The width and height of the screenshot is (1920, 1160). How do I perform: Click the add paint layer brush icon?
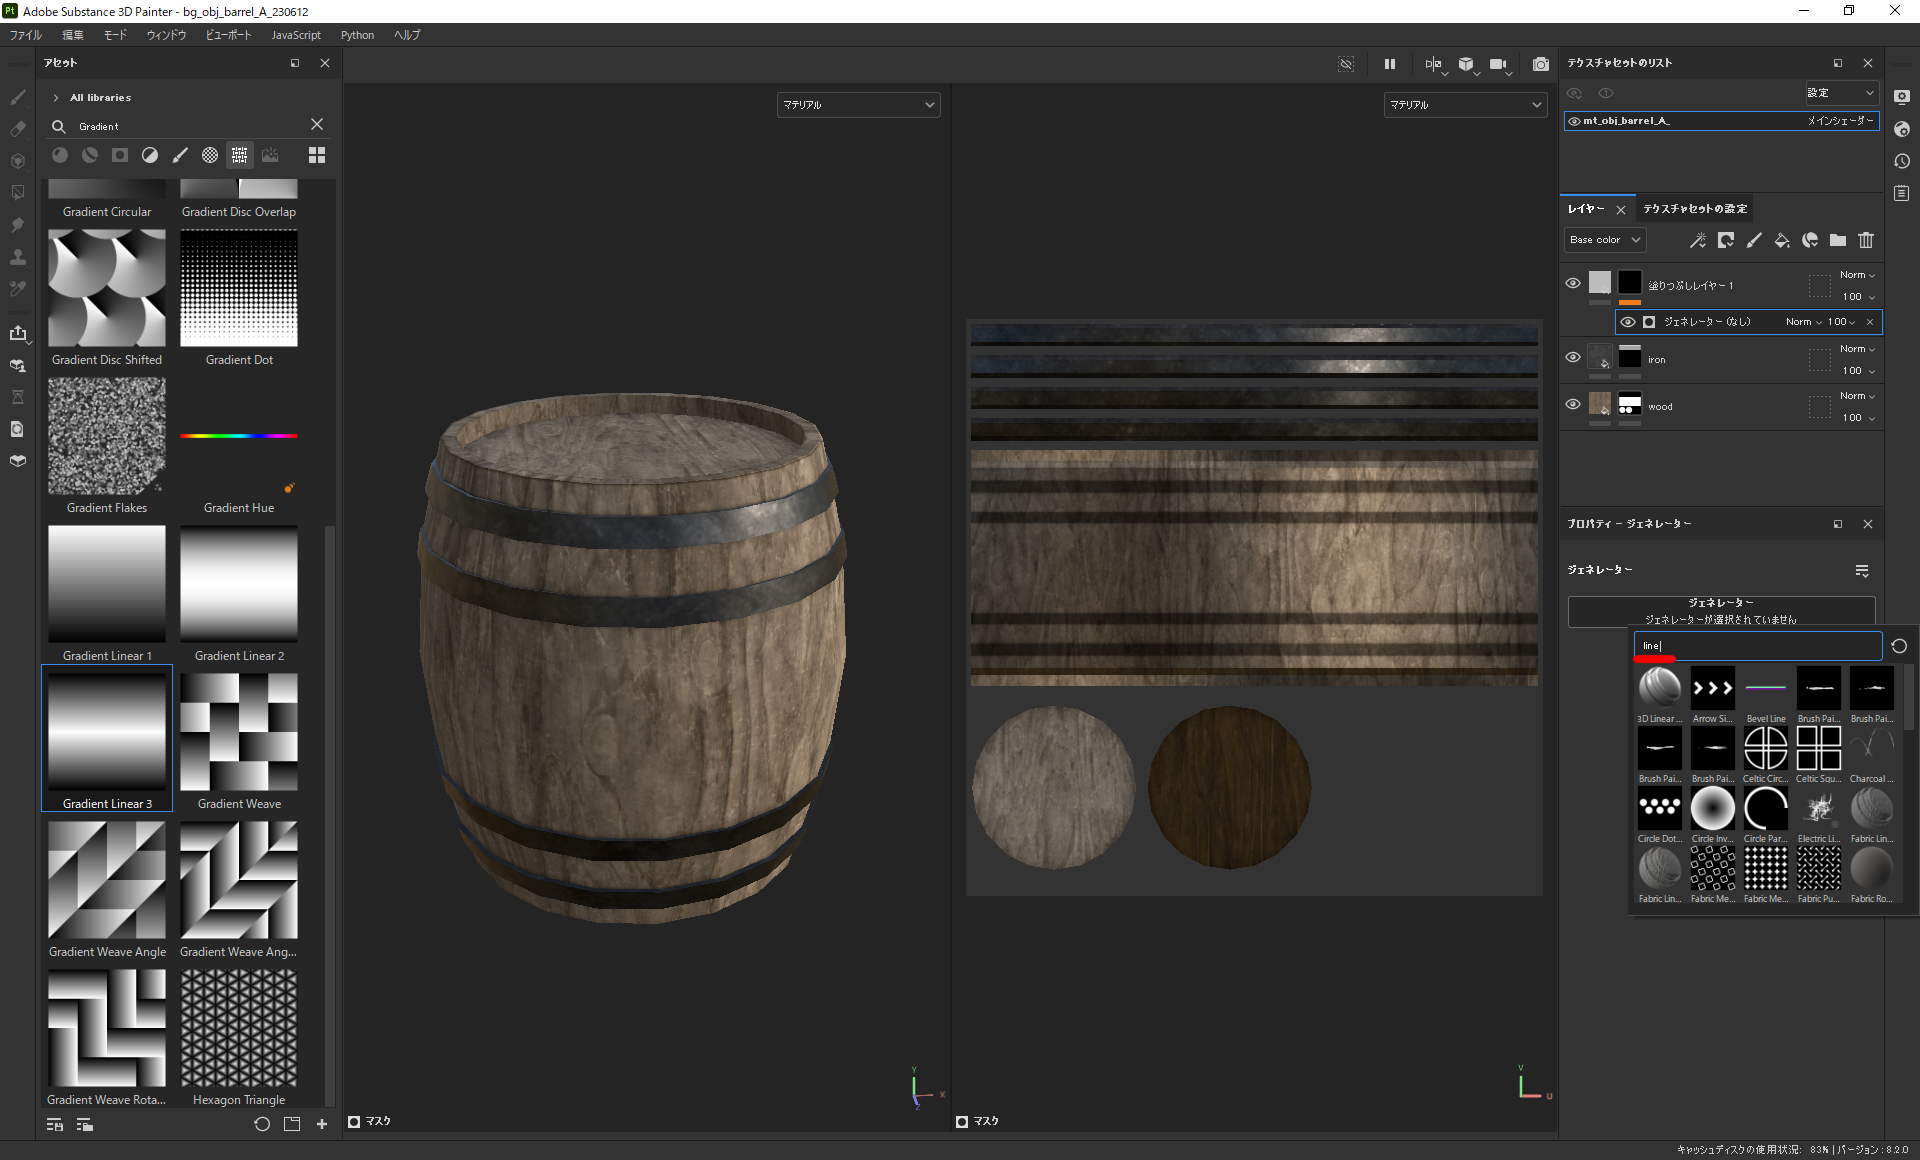click(1753, 240)
